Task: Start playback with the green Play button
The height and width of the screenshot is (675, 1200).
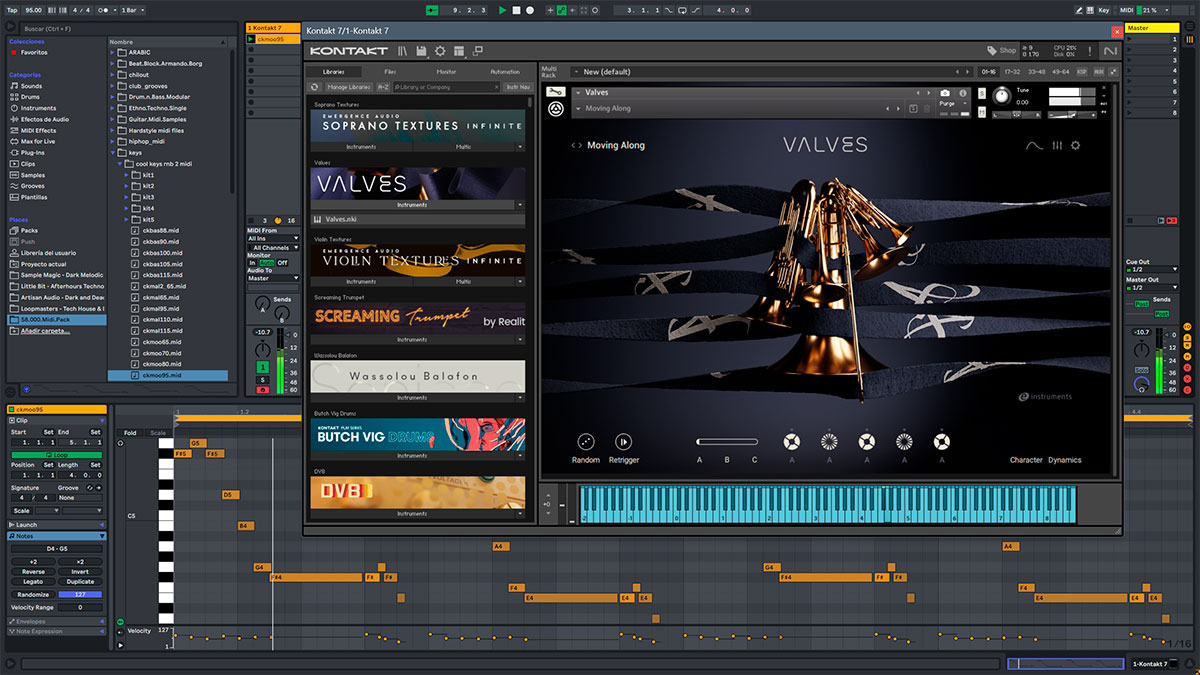Action: (x=502, y=10)
